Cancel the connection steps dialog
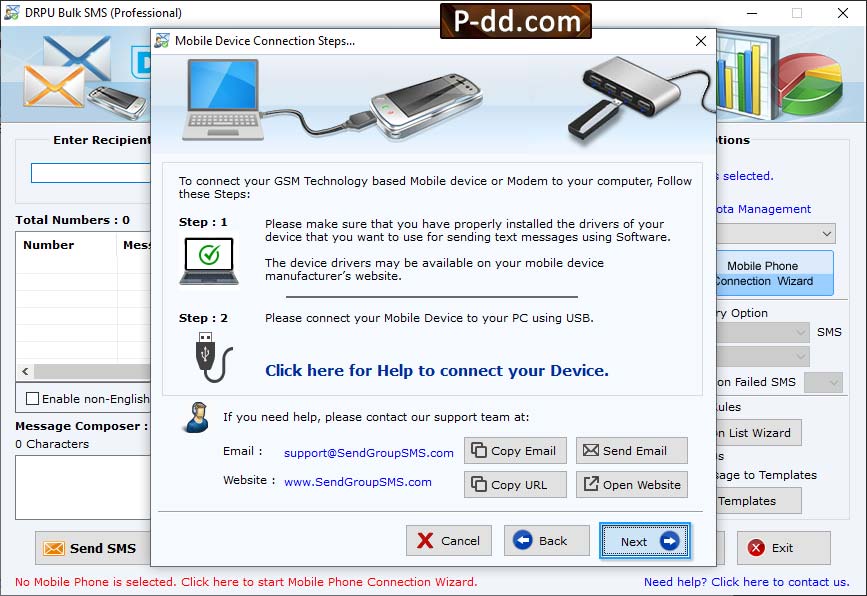The image size is (867, 596). [448, 541]
